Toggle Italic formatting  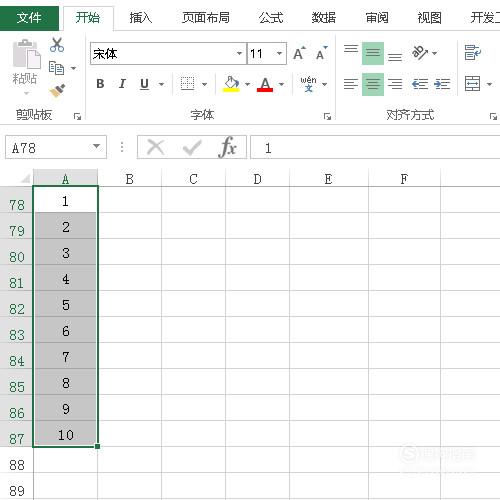pos(122,84)
